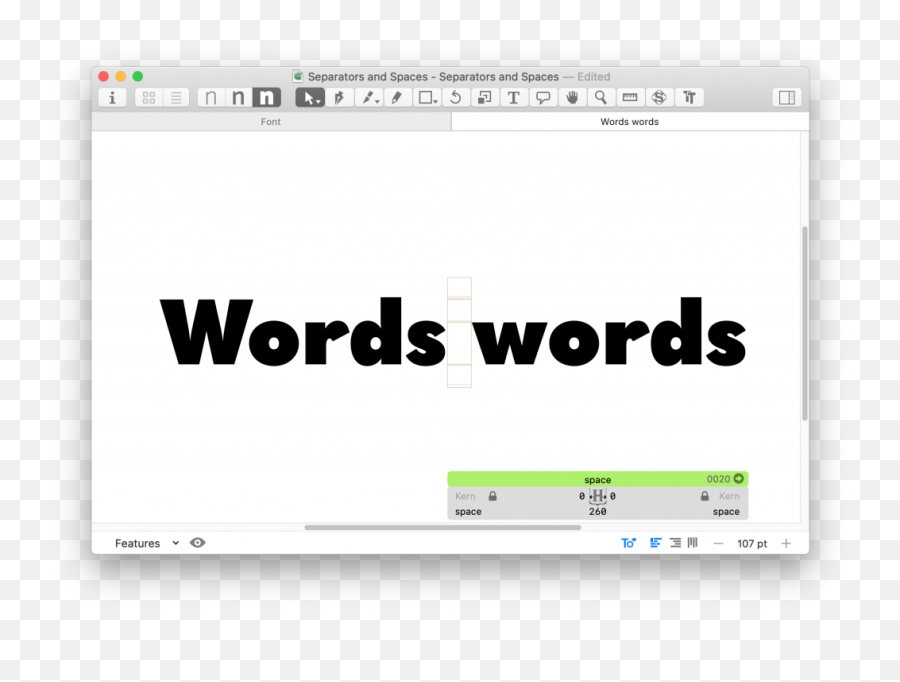Select the Zoom magnifier tool
Screen dimensions: 900x682
coord(601,98)
